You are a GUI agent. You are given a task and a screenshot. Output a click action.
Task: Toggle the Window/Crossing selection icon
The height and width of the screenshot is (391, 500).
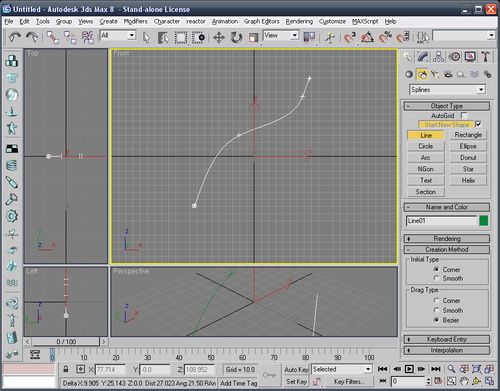(x=199, y=37)
